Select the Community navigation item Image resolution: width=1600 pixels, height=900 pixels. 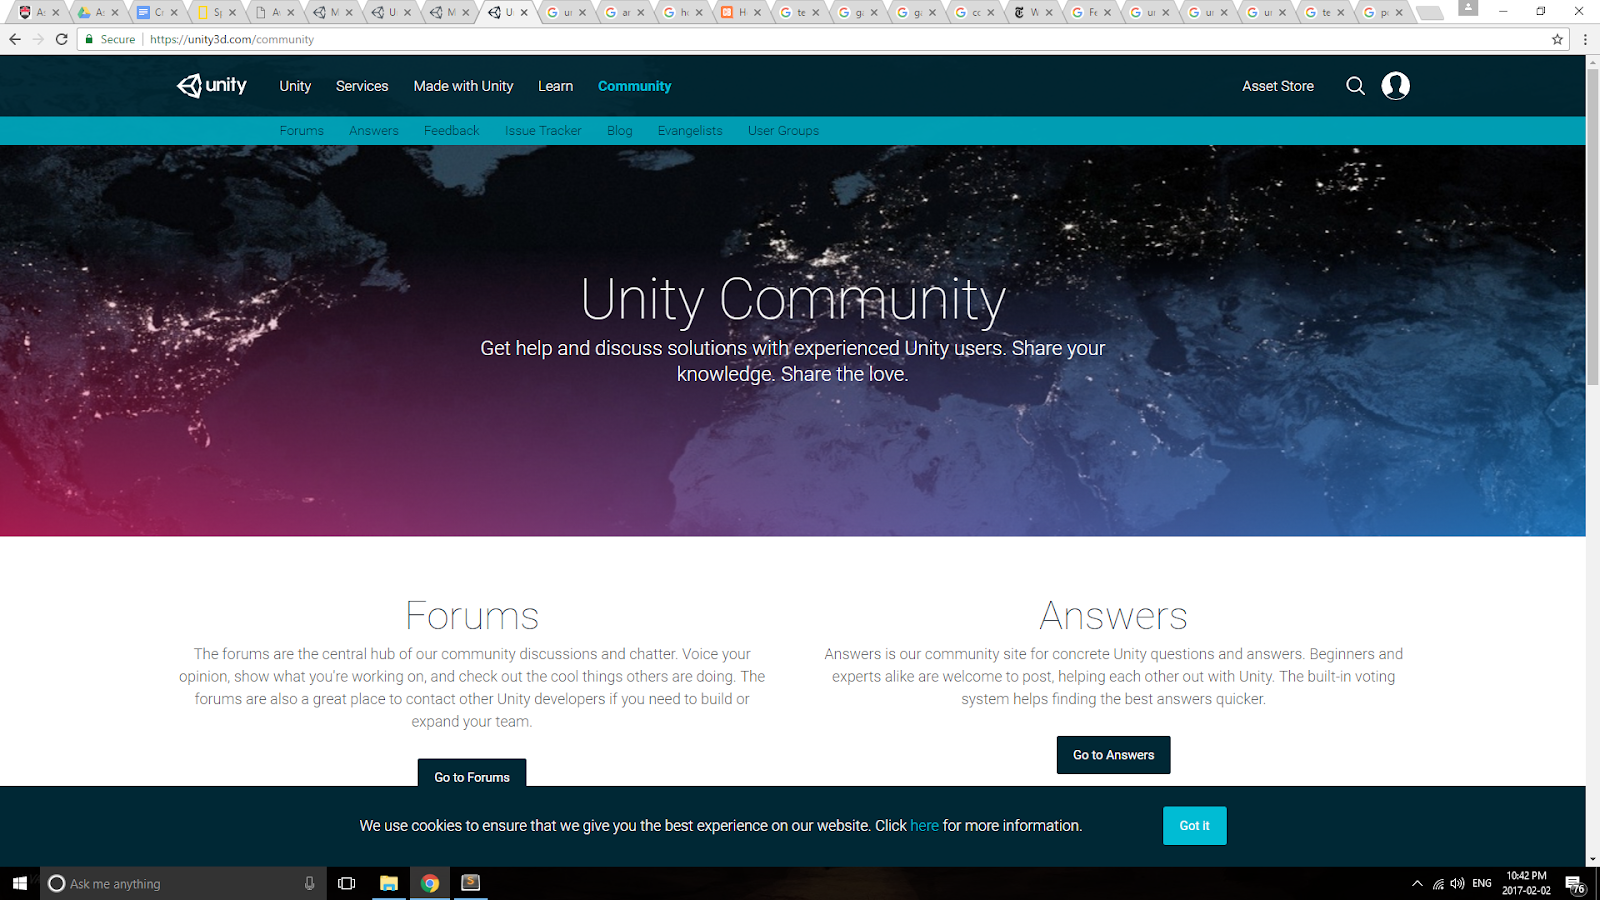tap(634, 86)
